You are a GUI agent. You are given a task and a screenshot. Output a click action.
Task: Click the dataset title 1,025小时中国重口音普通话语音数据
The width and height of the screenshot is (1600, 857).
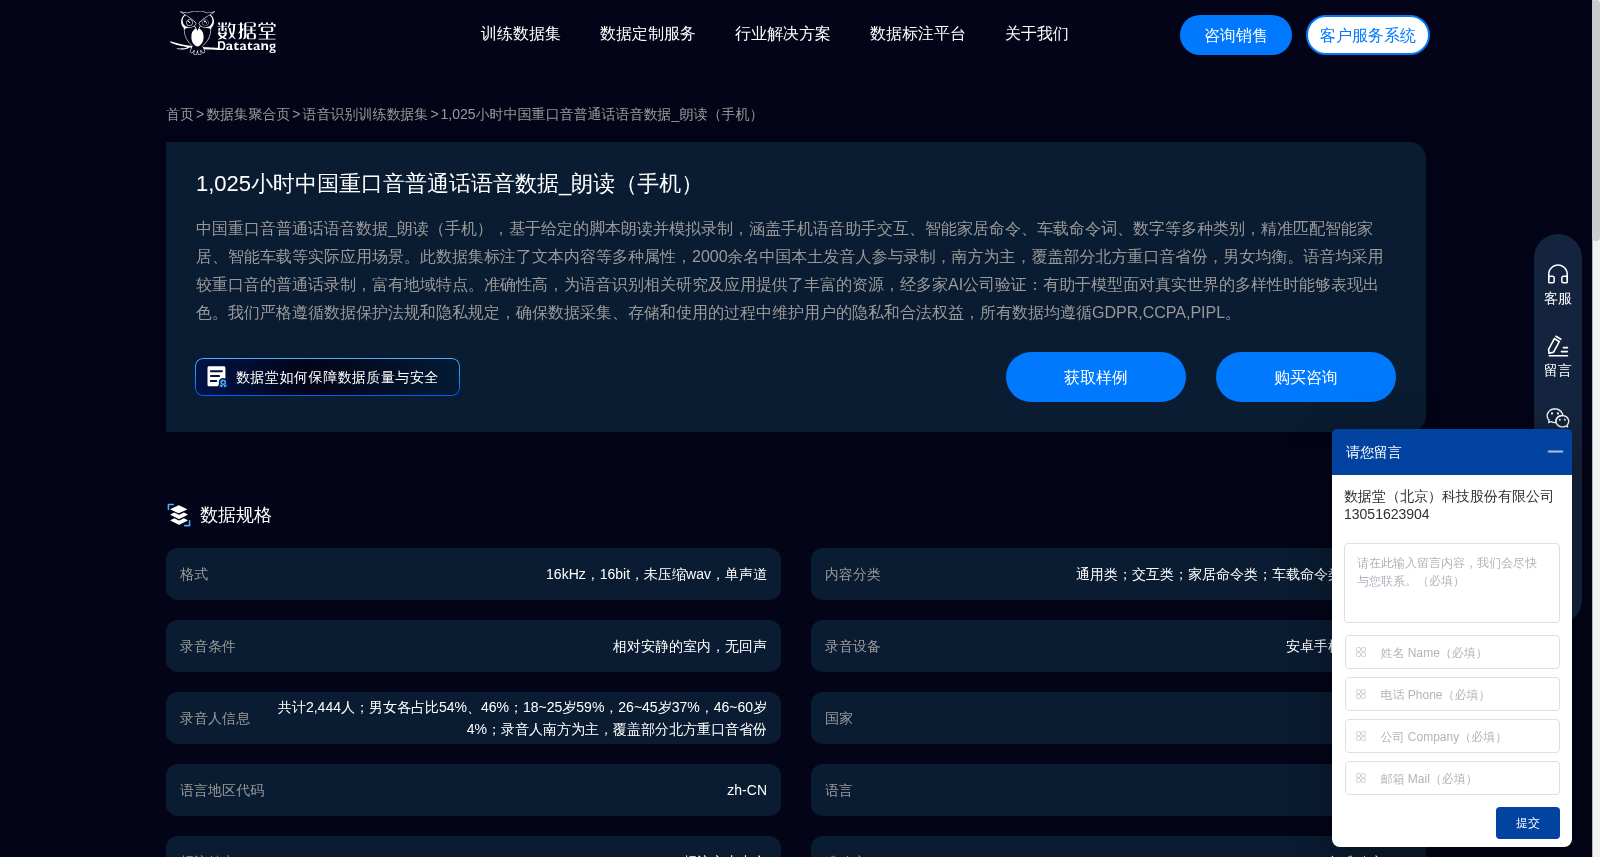[447, 184]
